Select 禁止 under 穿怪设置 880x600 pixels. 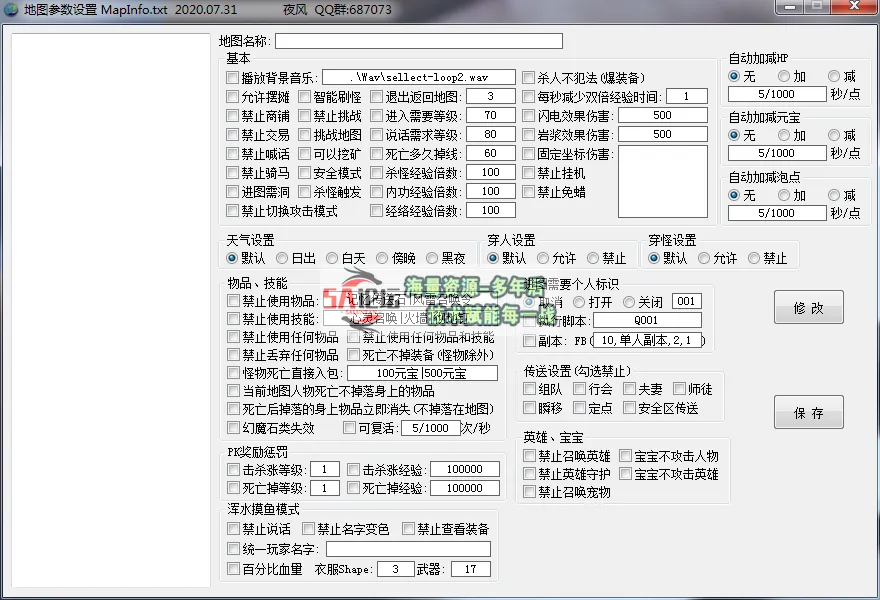754,258
